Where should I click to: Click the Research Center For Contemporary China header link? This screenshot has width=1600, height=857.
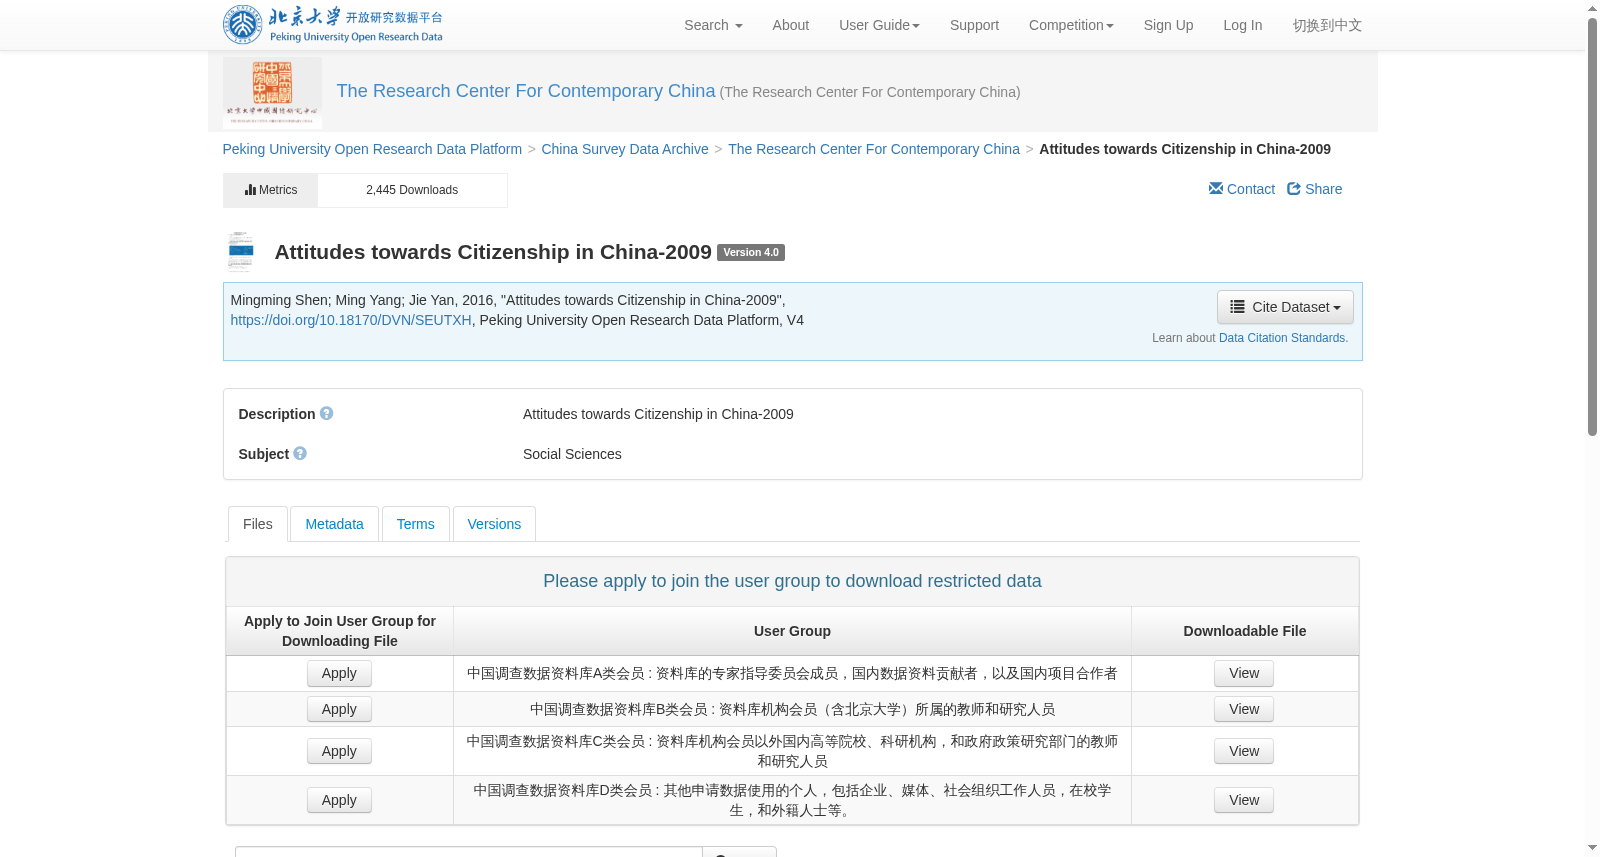526,91
